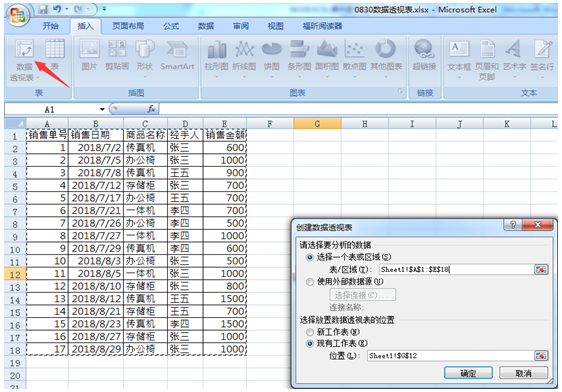Click the Choose Connection (选择连接) button

pyautogui.click(x=362, y=295)
